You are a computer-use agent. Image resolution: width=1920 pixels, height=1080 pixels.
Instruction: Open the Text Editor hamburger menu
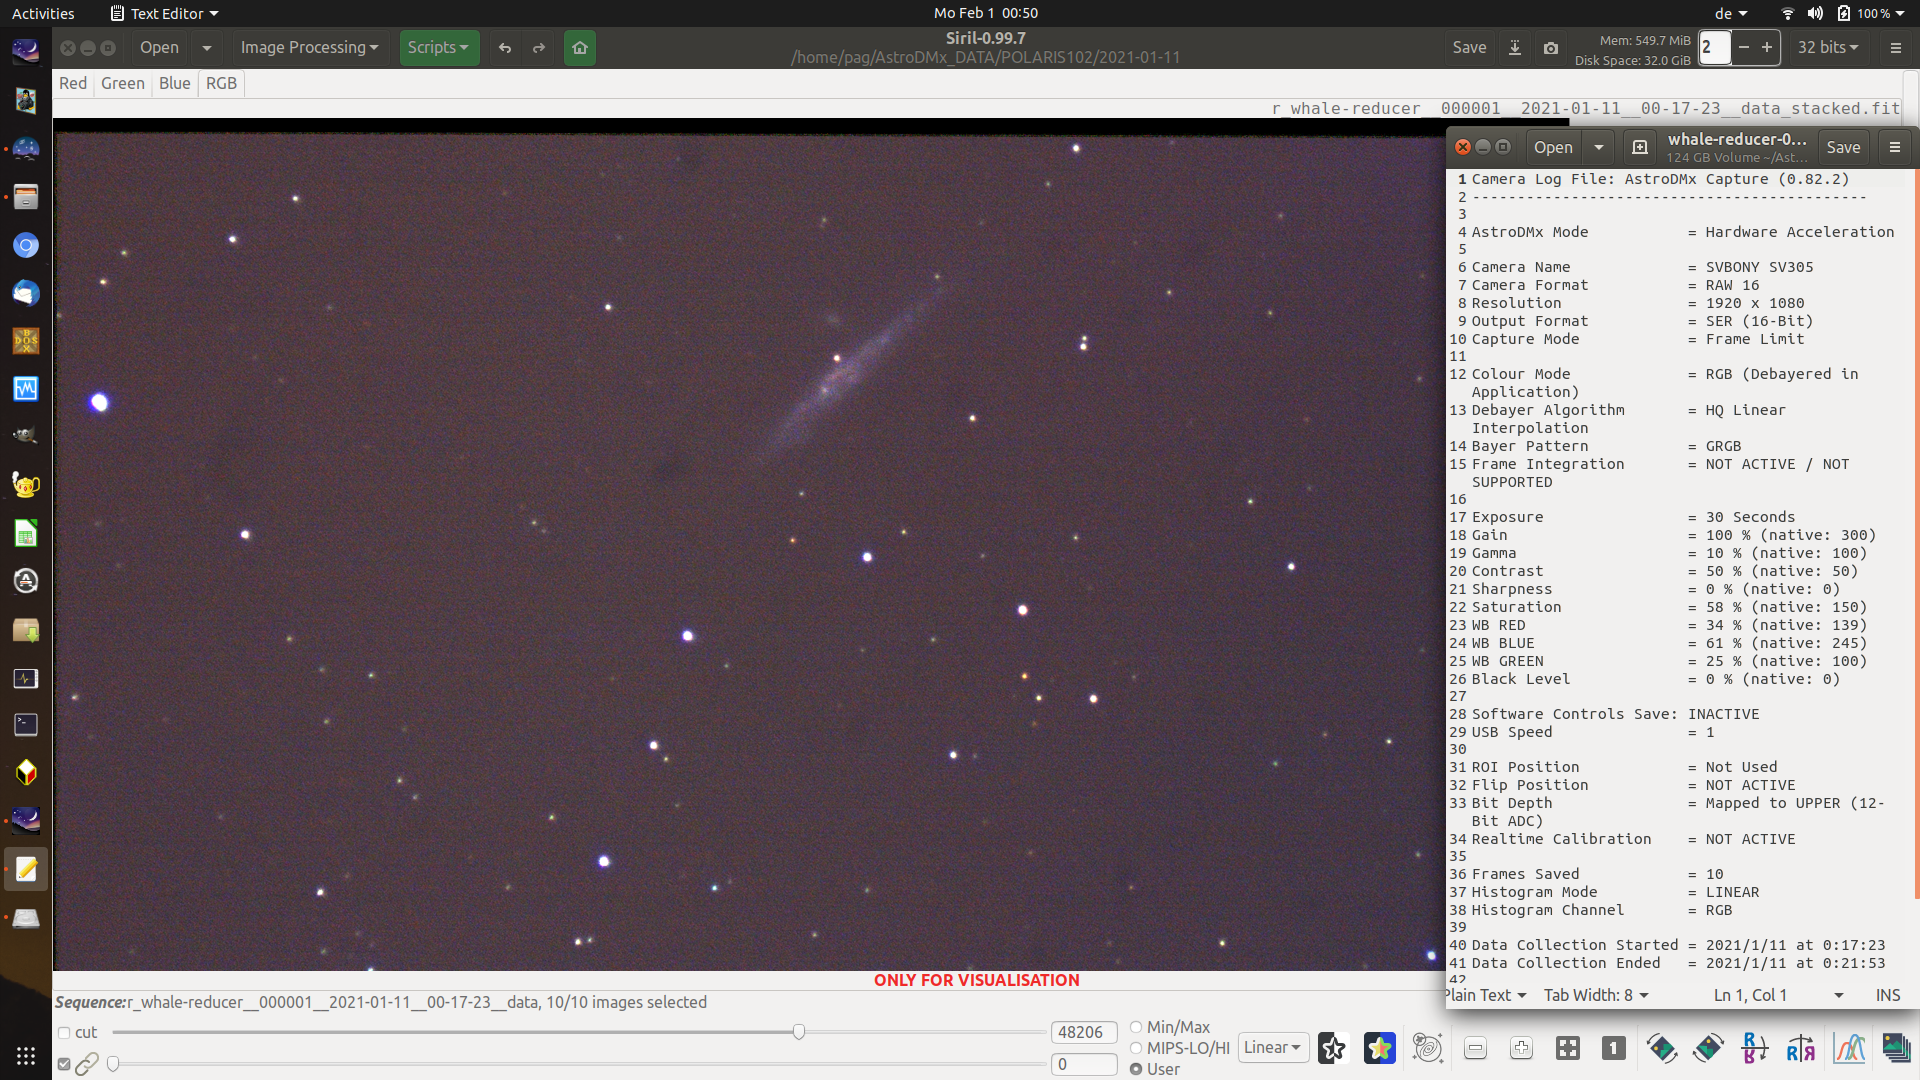pos(1895,147)
